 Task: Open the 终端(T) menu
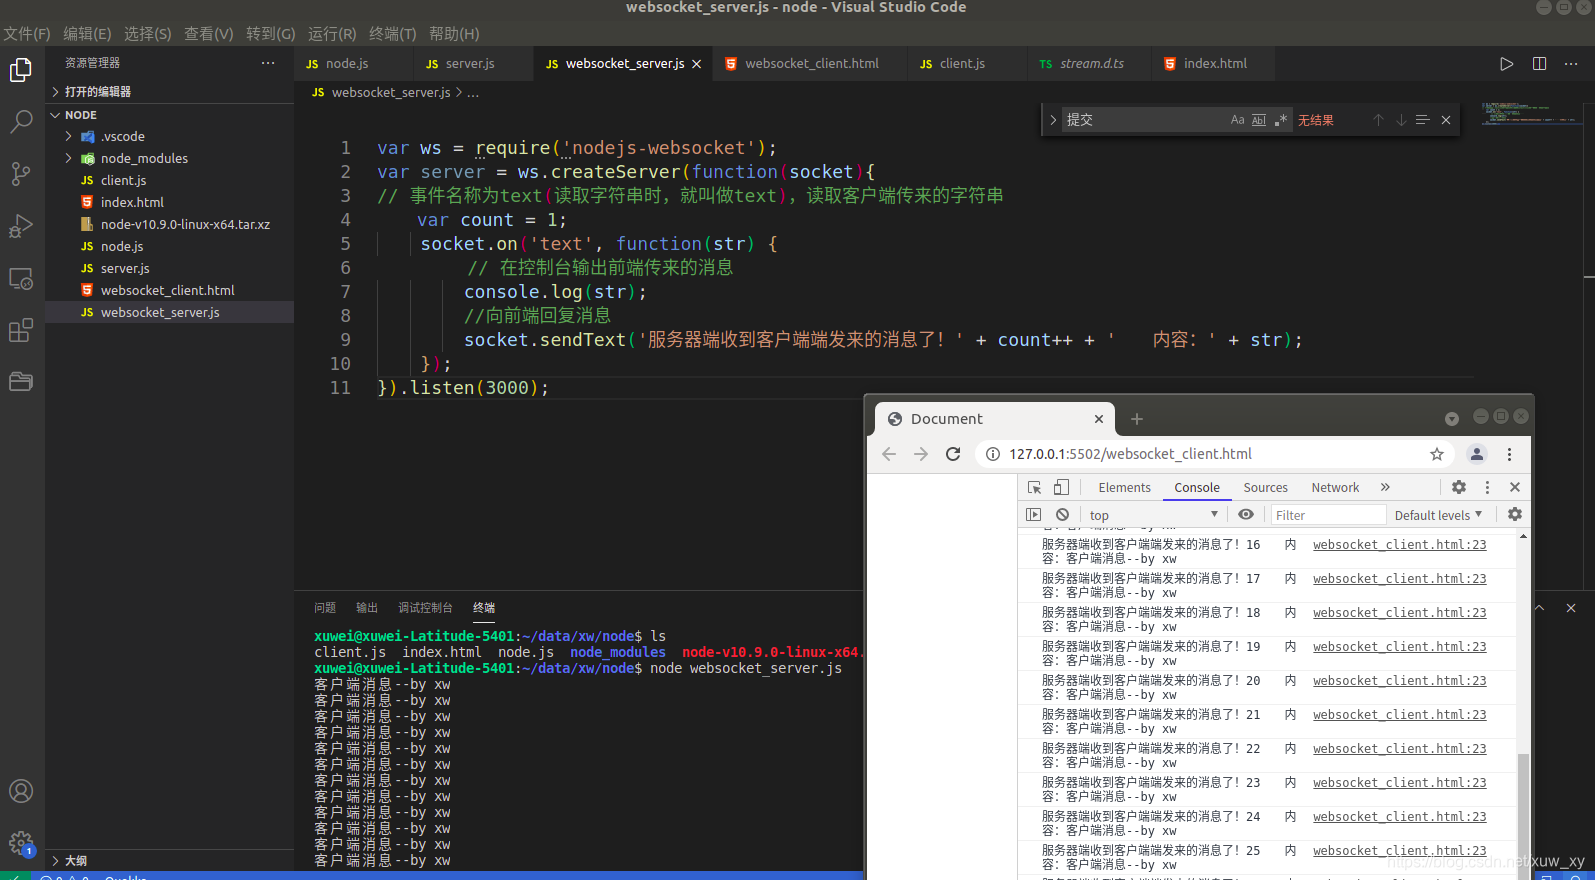point(392,34)
